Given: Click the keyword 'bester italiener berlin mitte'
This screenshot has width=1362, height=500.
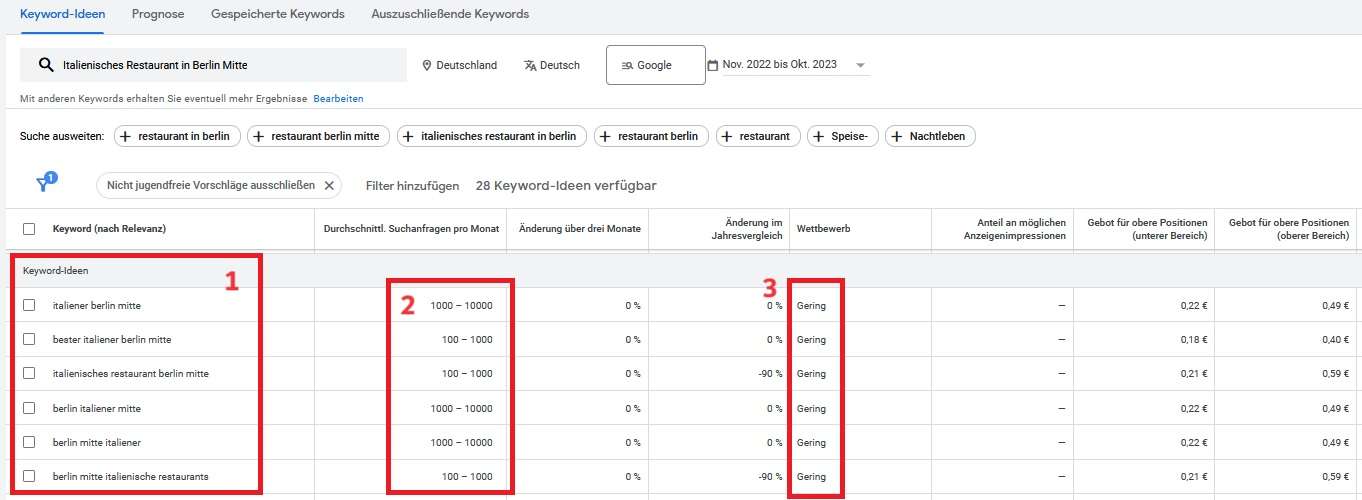Looking at the screenshot, I should pyautogui.click(x=112, y=339).
